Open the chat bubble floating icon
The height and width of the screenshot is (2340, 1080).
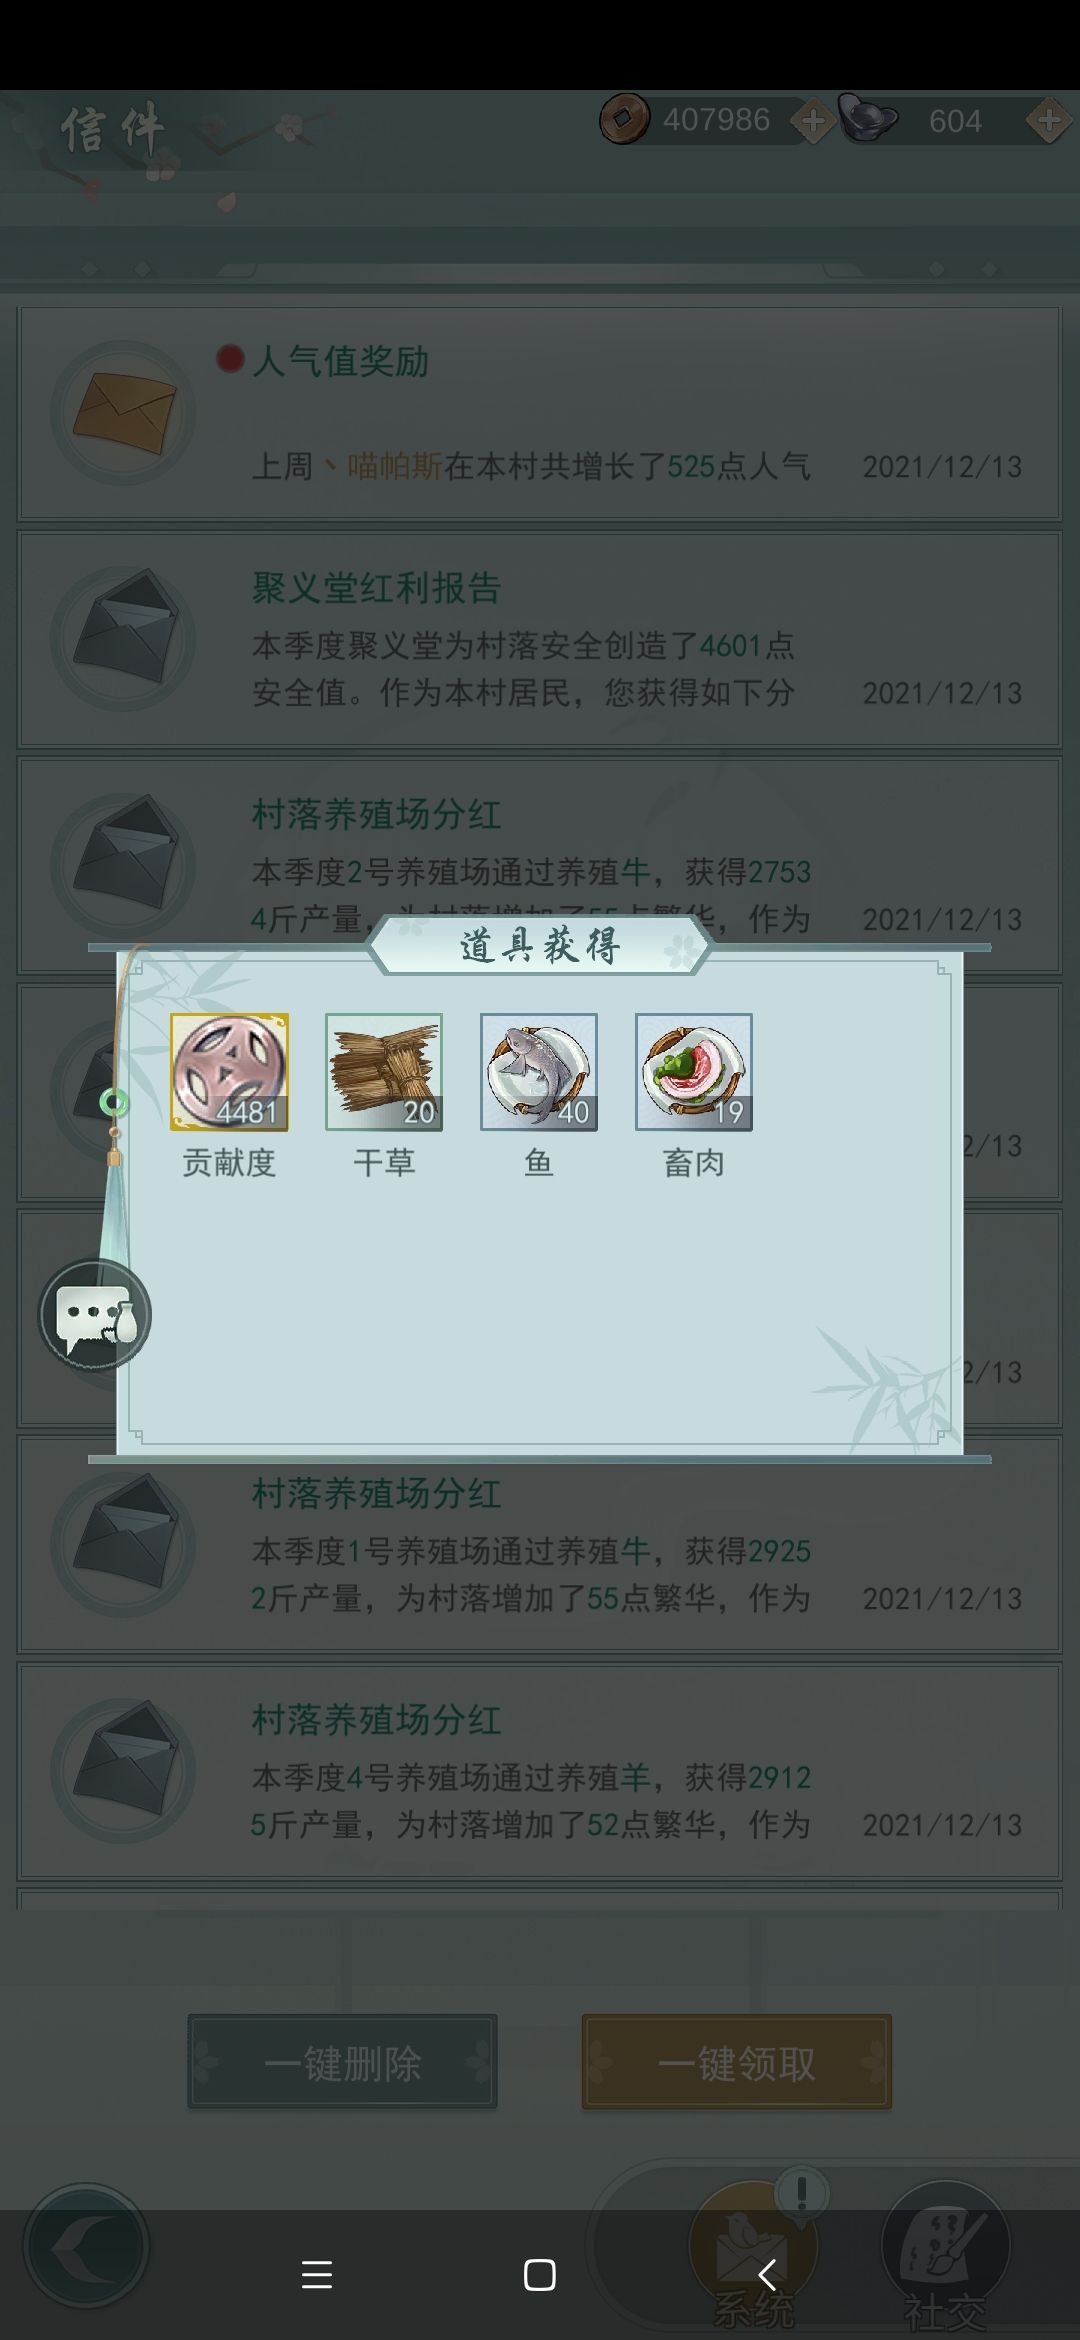click(95, 1315)
